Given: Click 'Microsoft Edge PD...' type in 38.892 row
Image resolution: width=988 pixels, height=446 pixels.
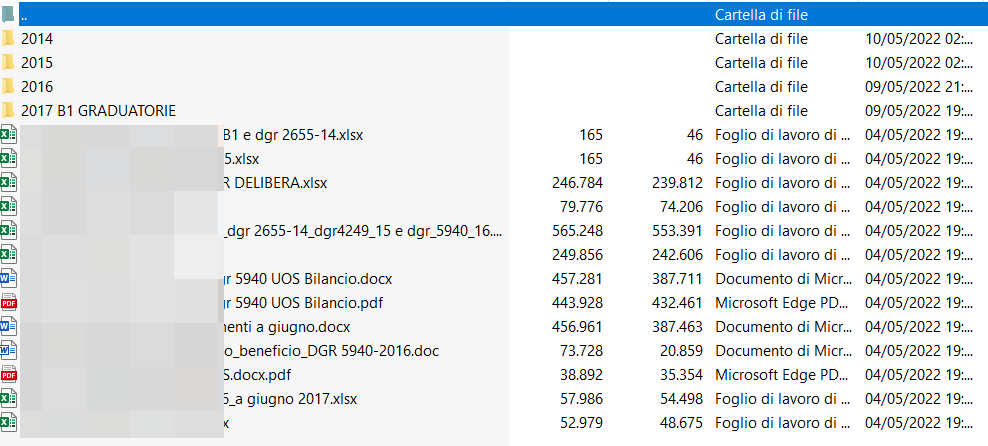Looking at the screenshot, I should click(x=781, y=375).
